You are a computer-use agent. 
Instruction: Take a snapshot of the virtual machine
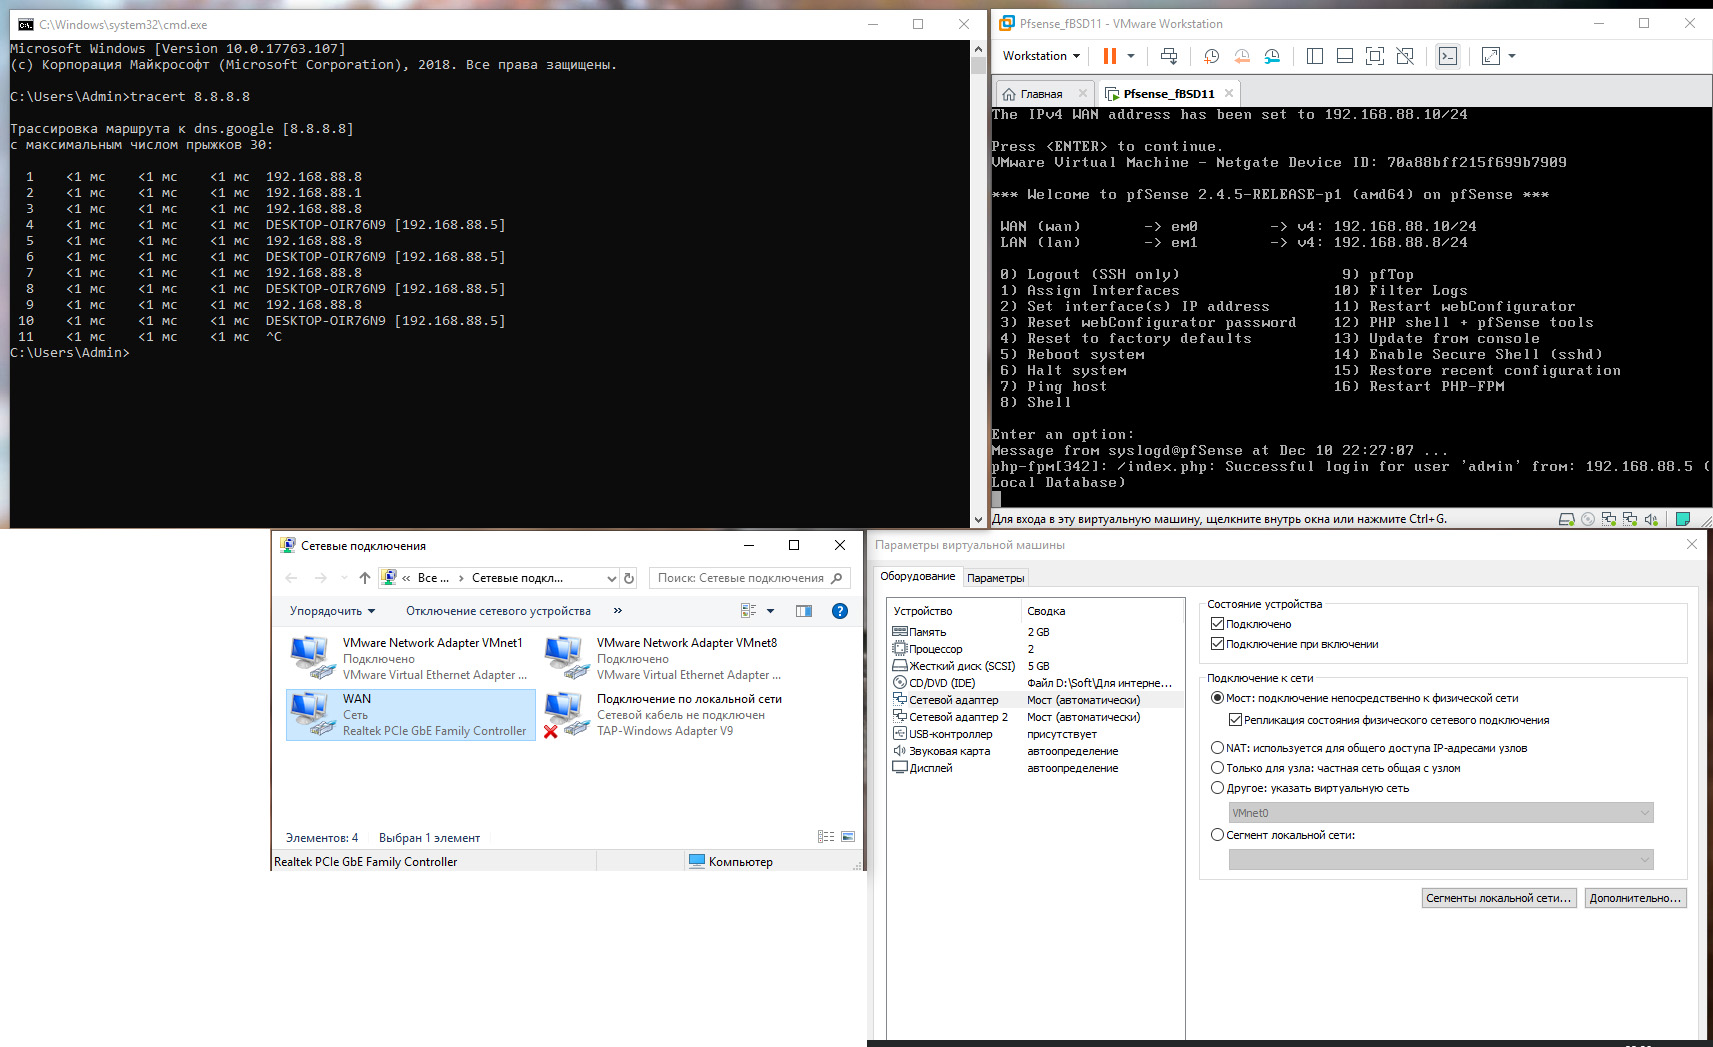pyautogui.click(x=1211, y=56)
